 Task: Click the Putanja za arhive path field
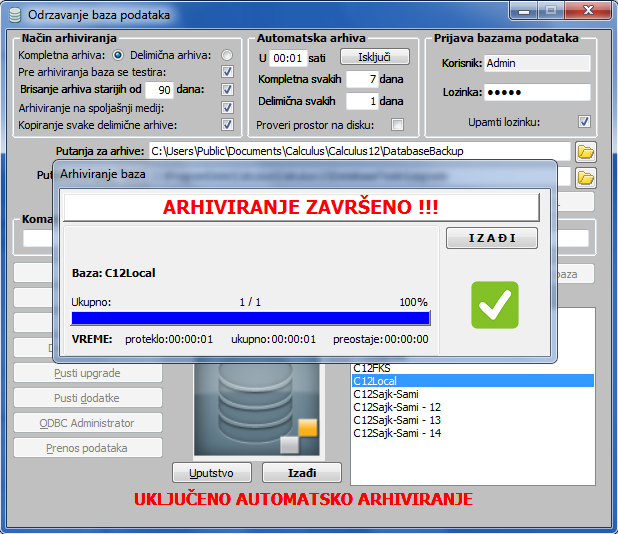tap(359, 151)
